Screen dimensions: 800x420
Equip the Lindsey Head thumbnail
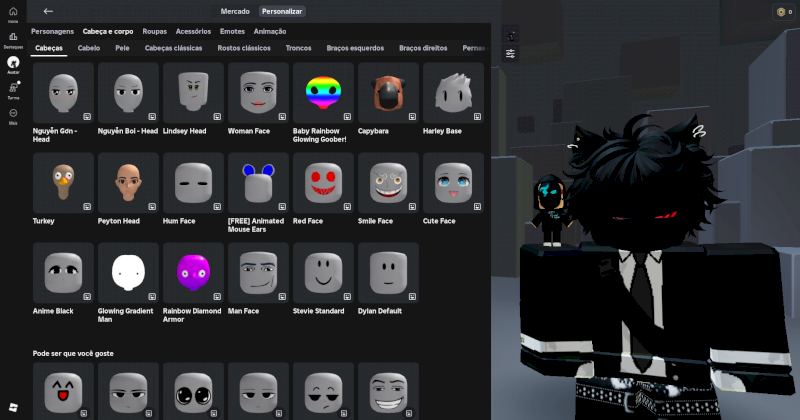[193, 93]
